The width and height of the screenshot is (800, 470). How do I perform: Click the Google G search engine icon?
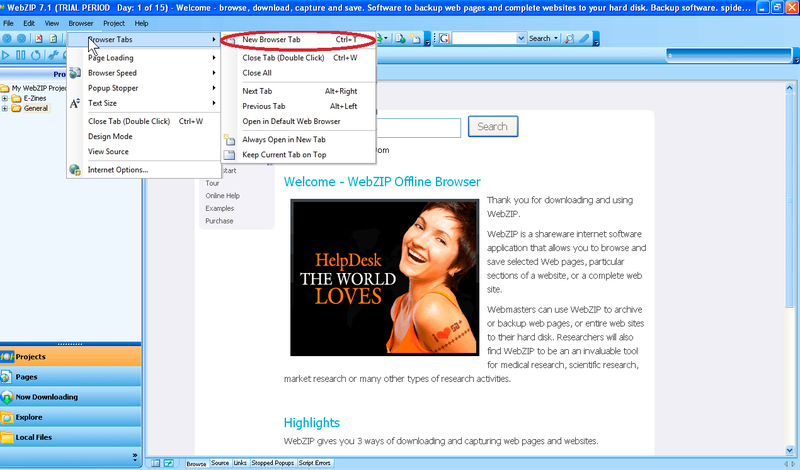[444, 38]
